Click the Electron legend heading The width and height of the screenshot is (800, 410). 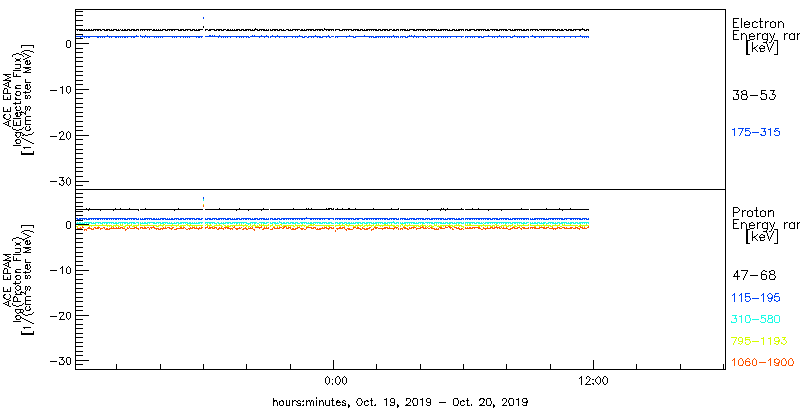[758, 23]
